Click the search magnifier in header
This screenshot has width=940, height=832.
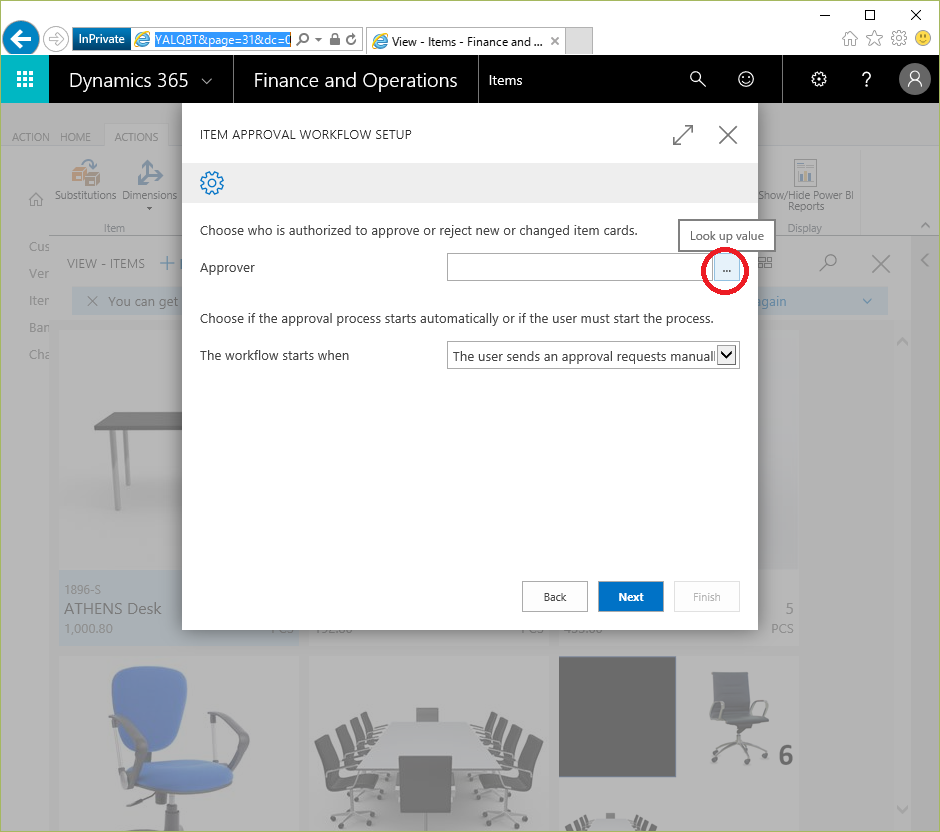[x=698, y=80]
